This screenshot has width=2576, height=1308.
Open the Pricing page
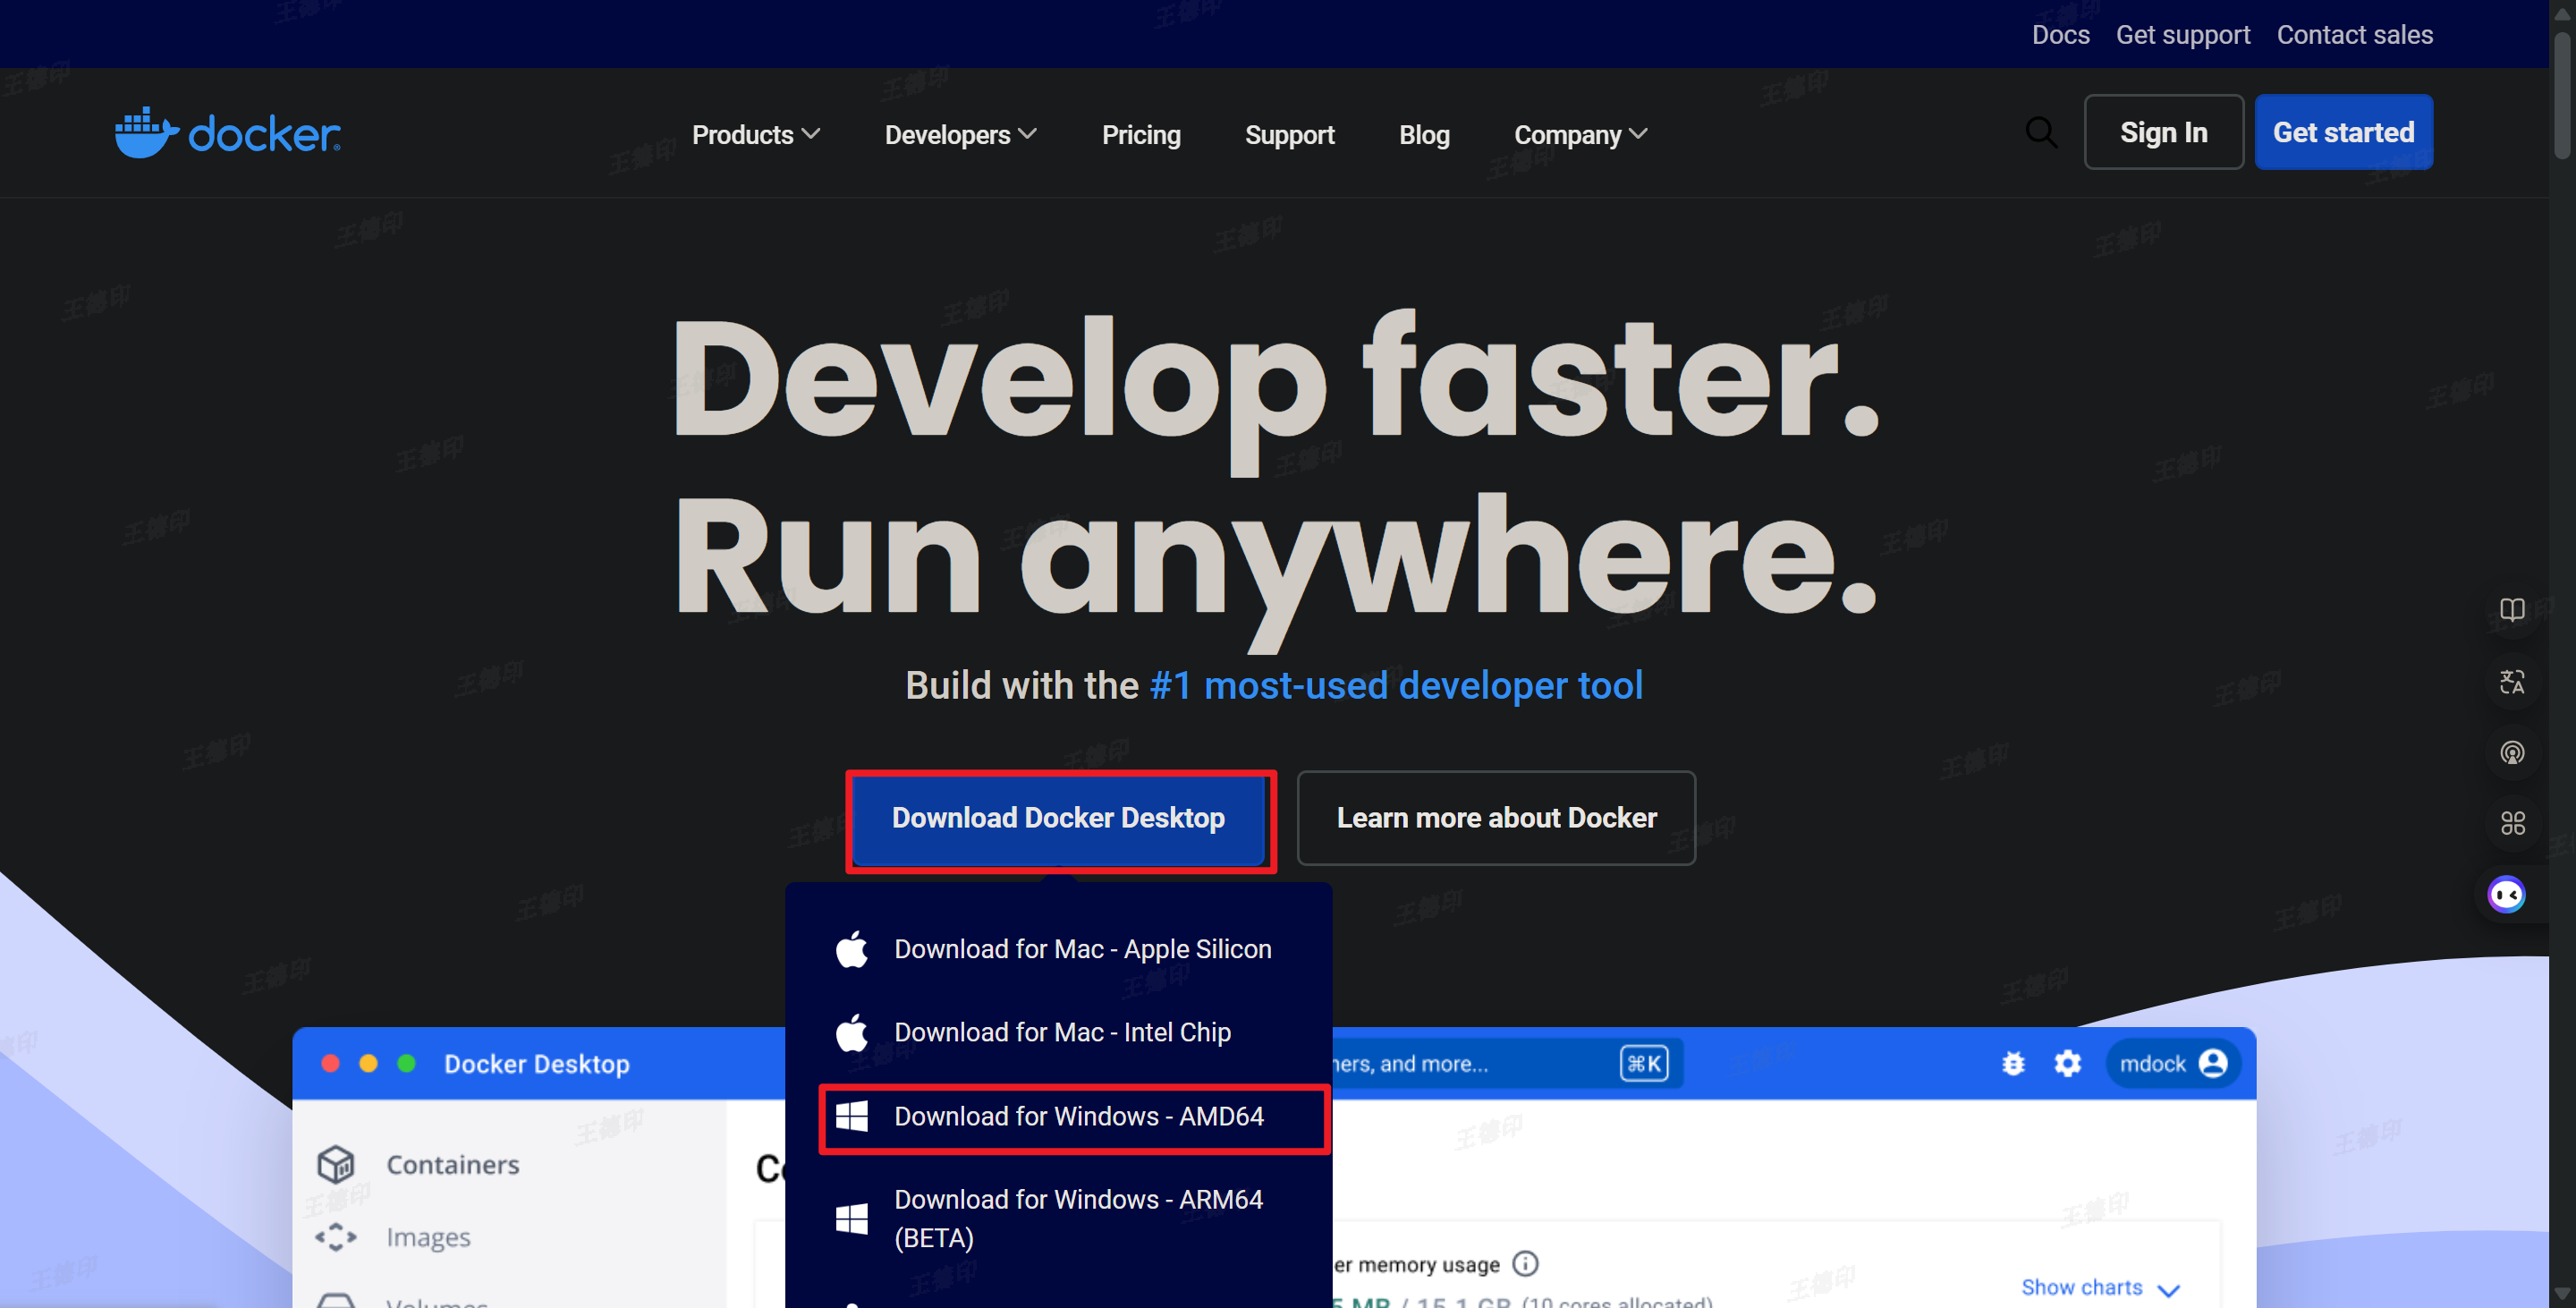point(1141,134)
